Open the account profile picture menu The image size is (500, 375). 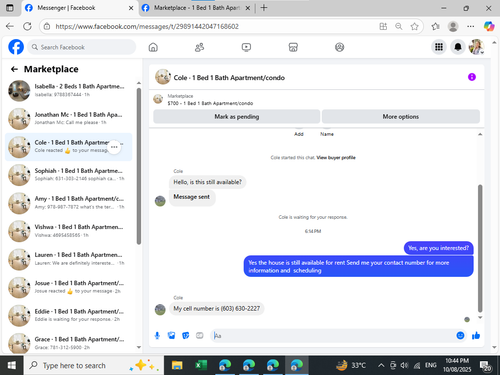click(x=476, y=47)
